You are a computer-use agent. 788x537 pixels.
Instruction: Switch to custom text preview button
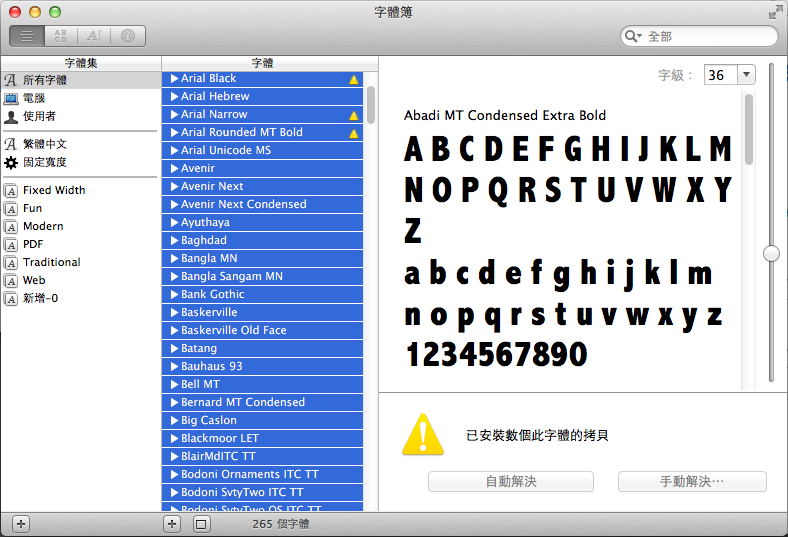click(94, 36)
